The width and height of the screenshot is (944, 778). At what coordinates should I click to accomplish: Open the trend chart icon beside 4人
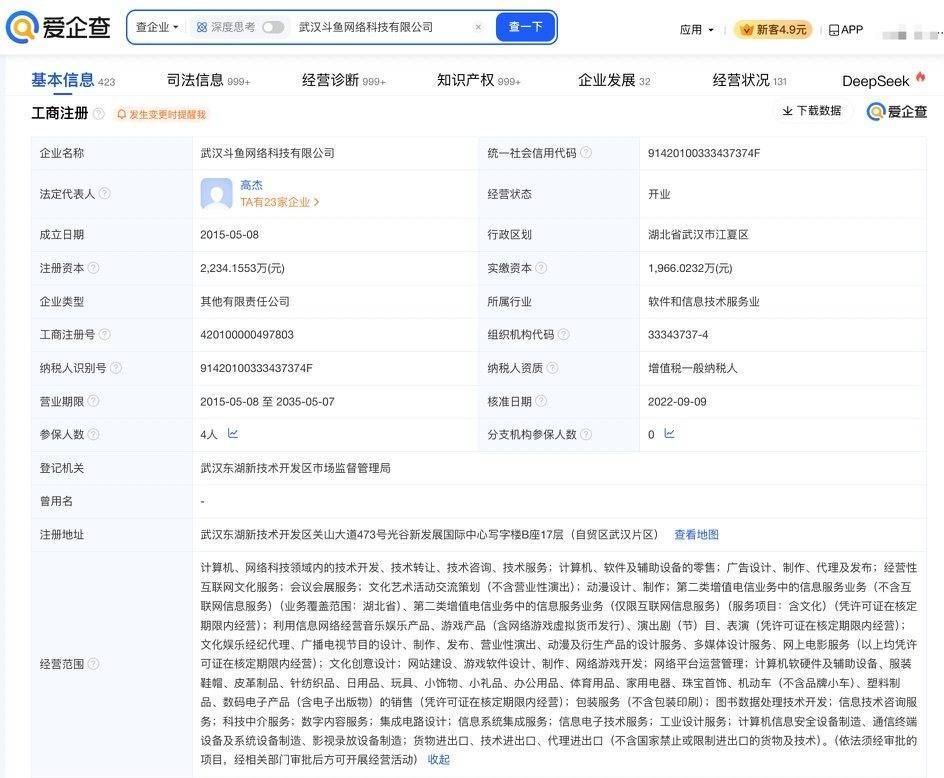click(x=232, y=434)
